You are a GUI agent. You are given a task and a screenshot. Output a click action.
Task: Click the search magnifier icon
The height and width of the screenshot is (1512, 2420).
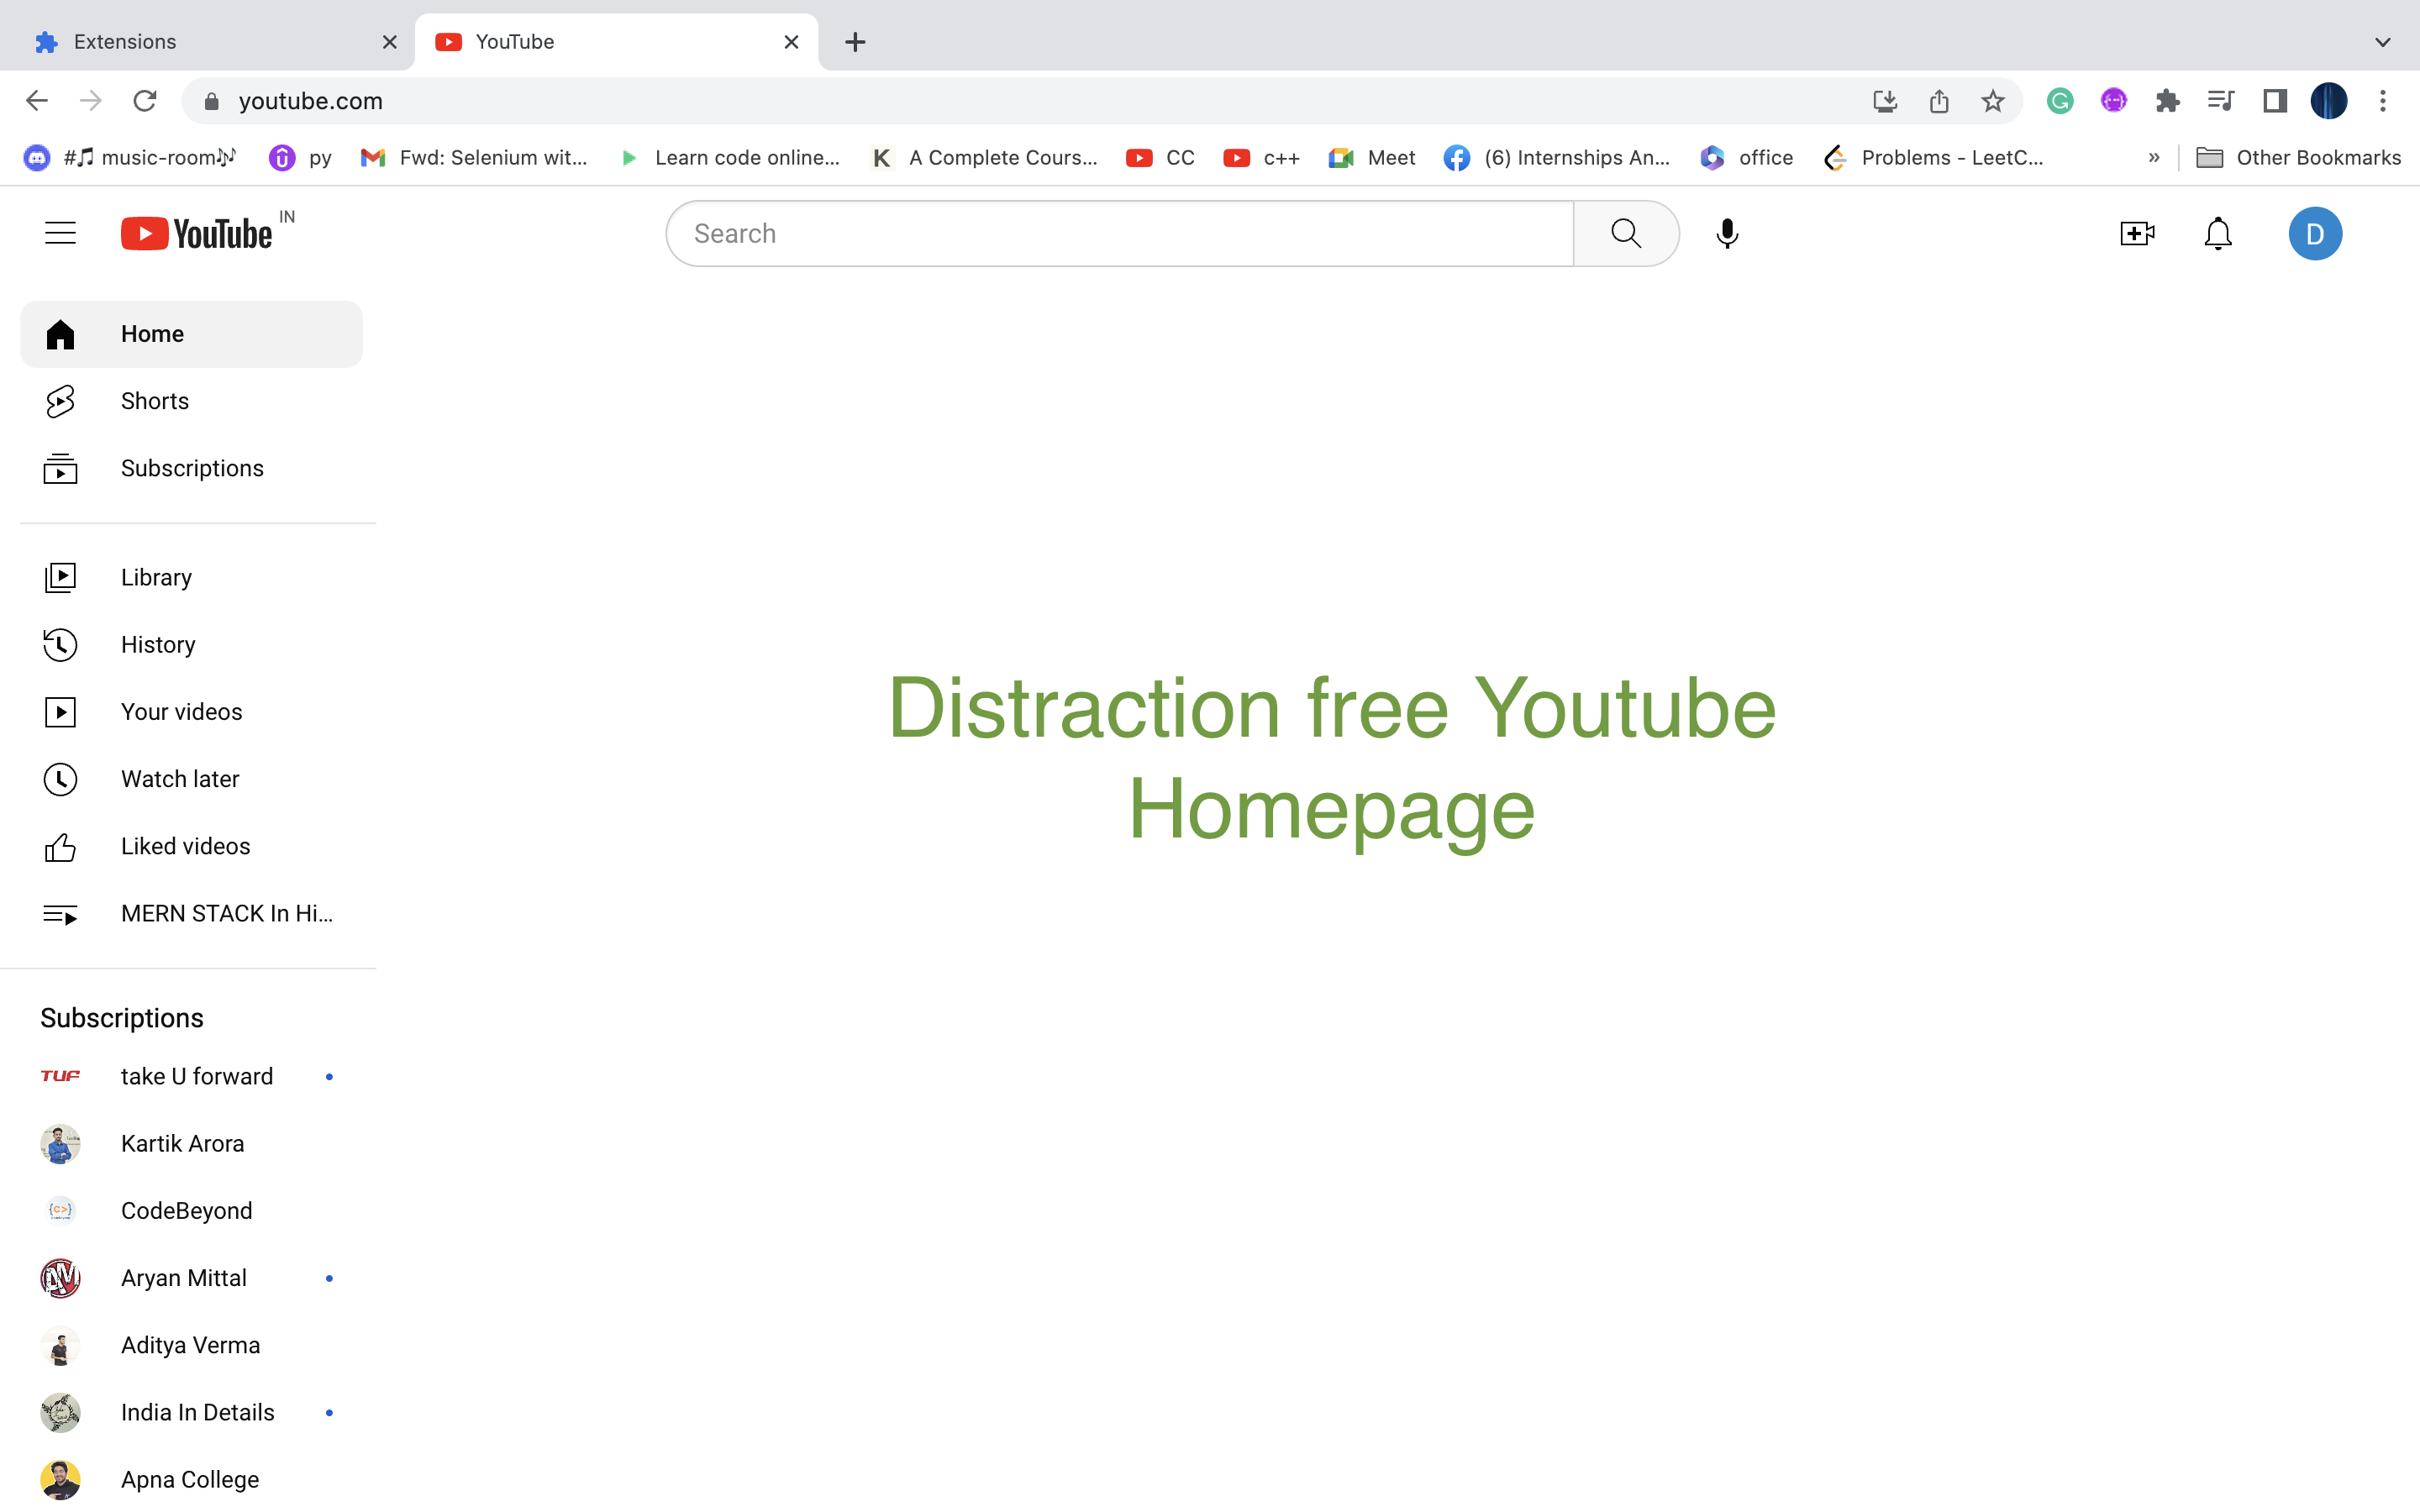coord(1626,233)
